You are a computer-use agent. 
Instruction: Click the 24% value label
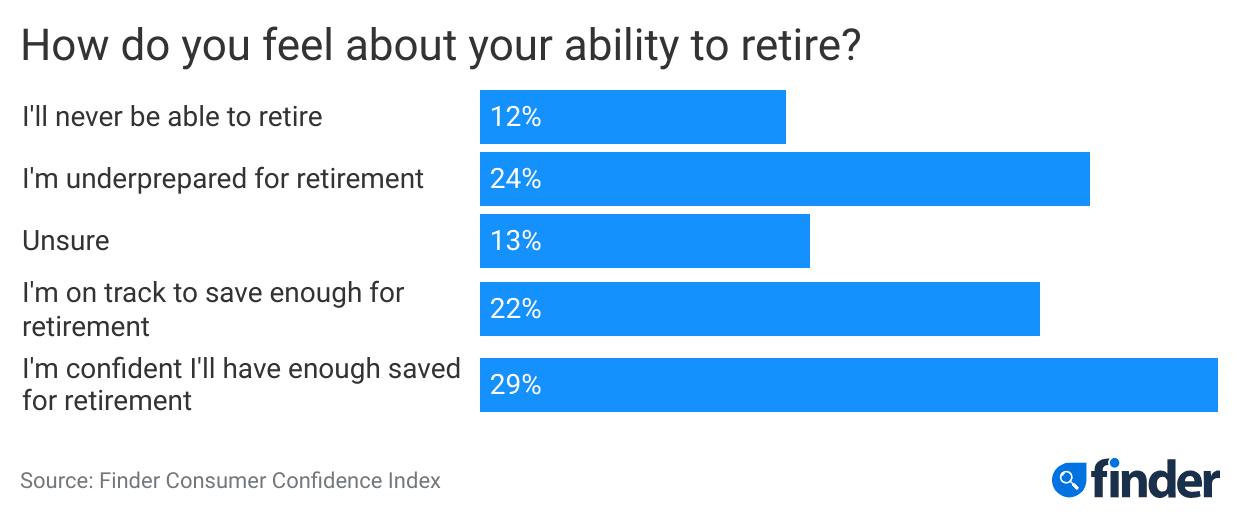coord(515,179)
